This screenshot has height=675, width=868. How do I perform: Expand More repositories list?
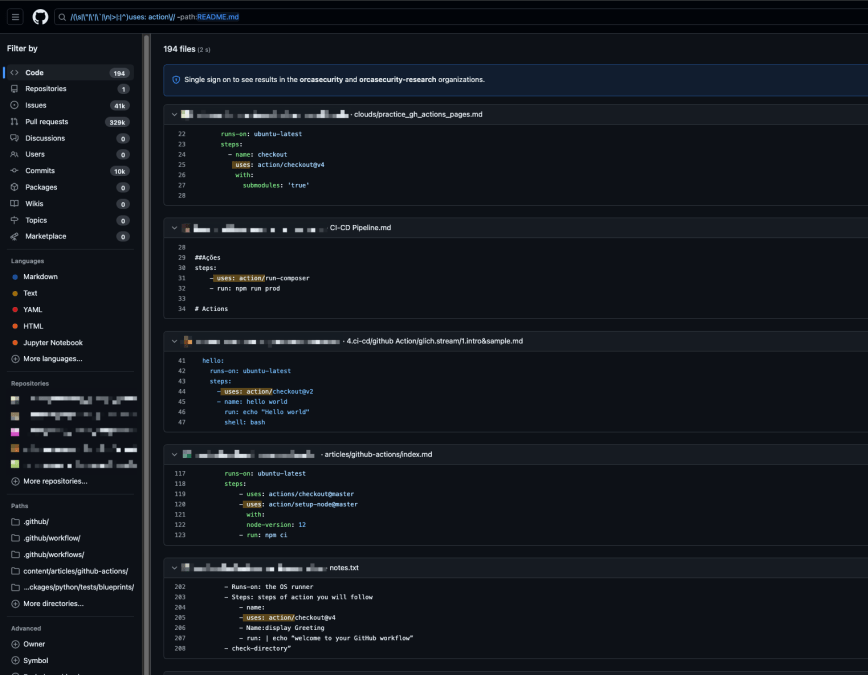point(49,481)
